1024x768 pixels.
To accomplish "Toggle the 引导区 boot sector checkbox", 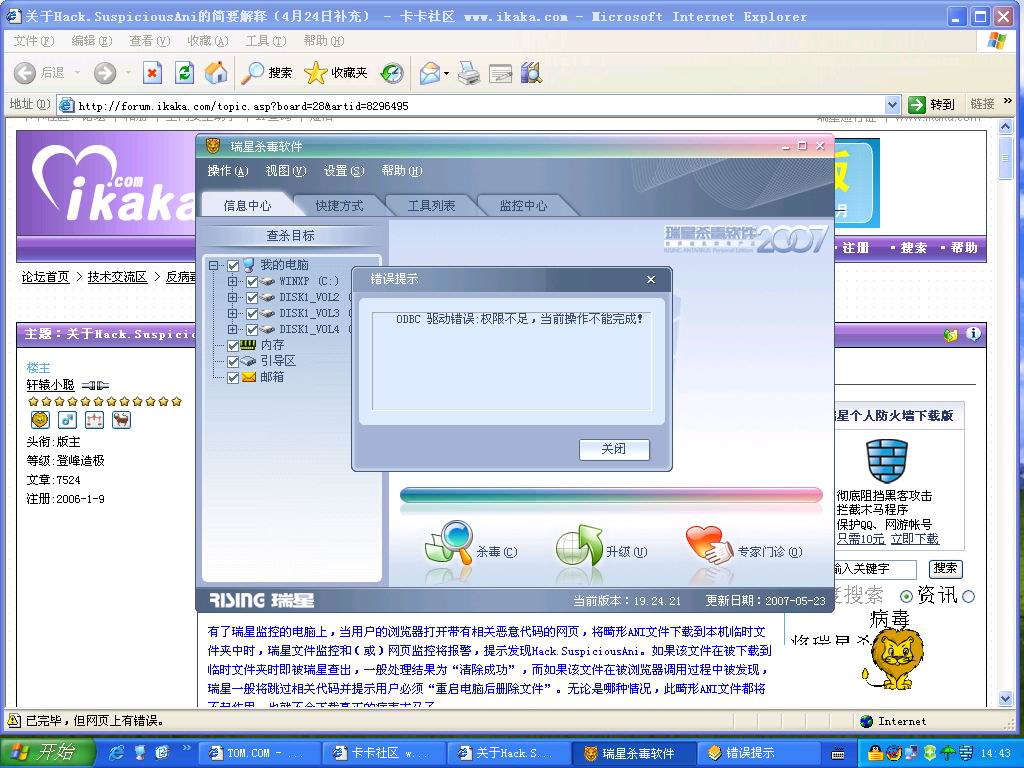I will point(232,361).
